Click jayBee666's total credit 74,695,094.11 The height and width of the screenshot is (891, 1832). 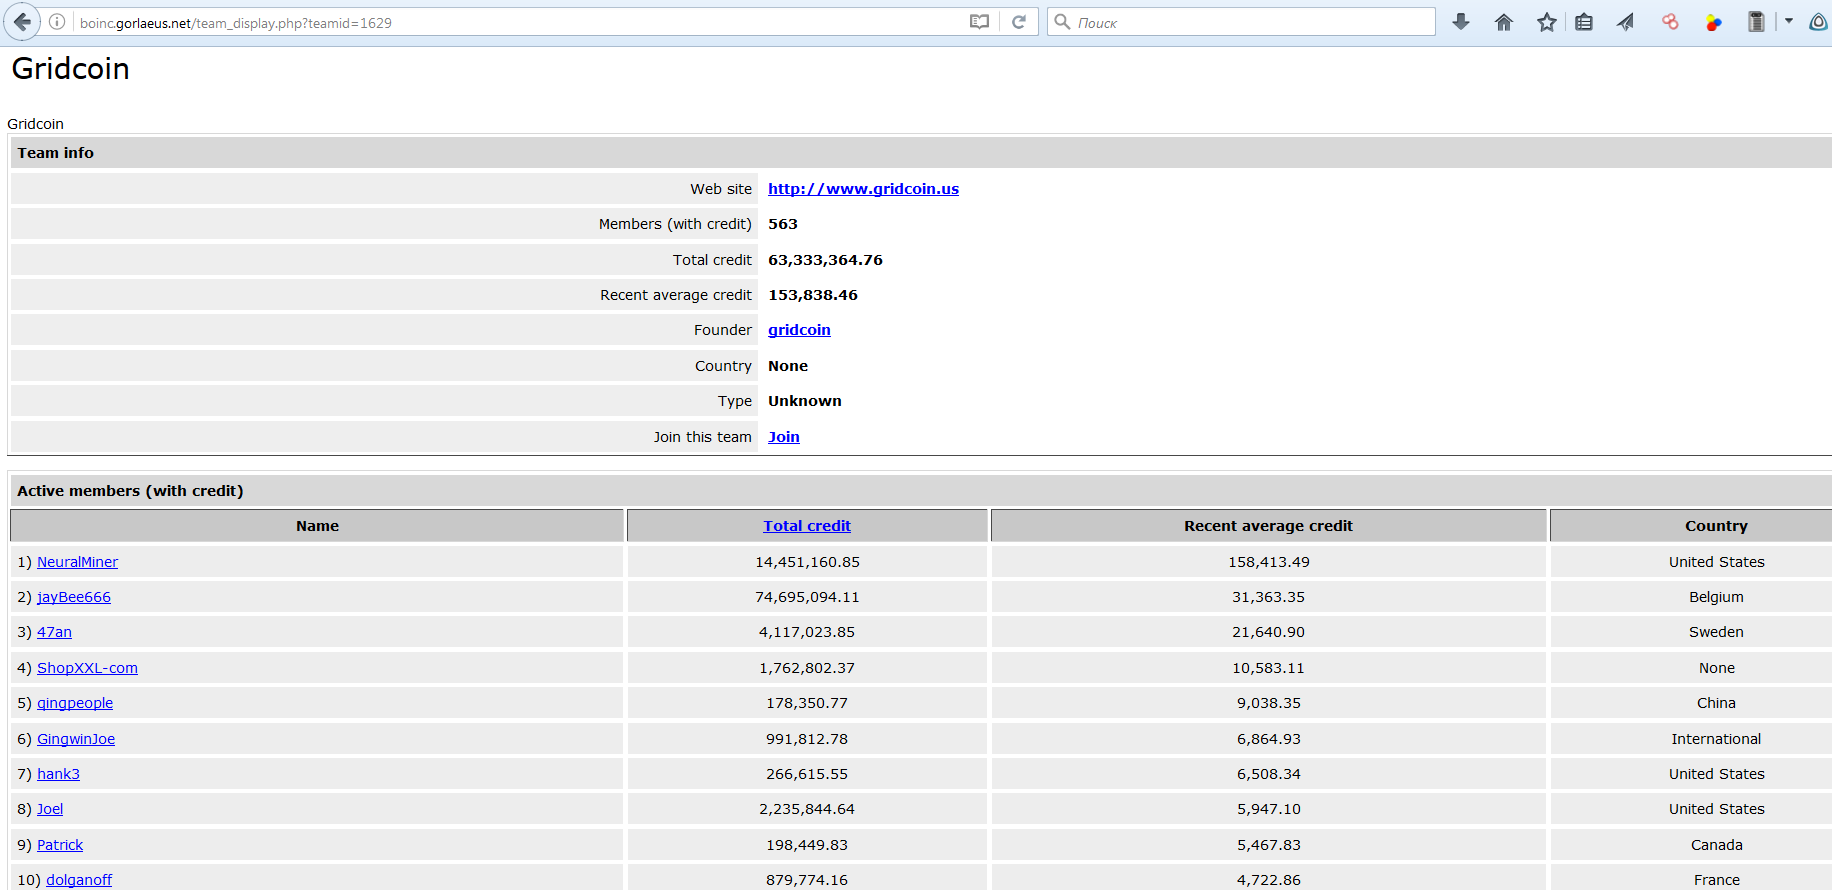pyautogui.click(x=807, y=597)
